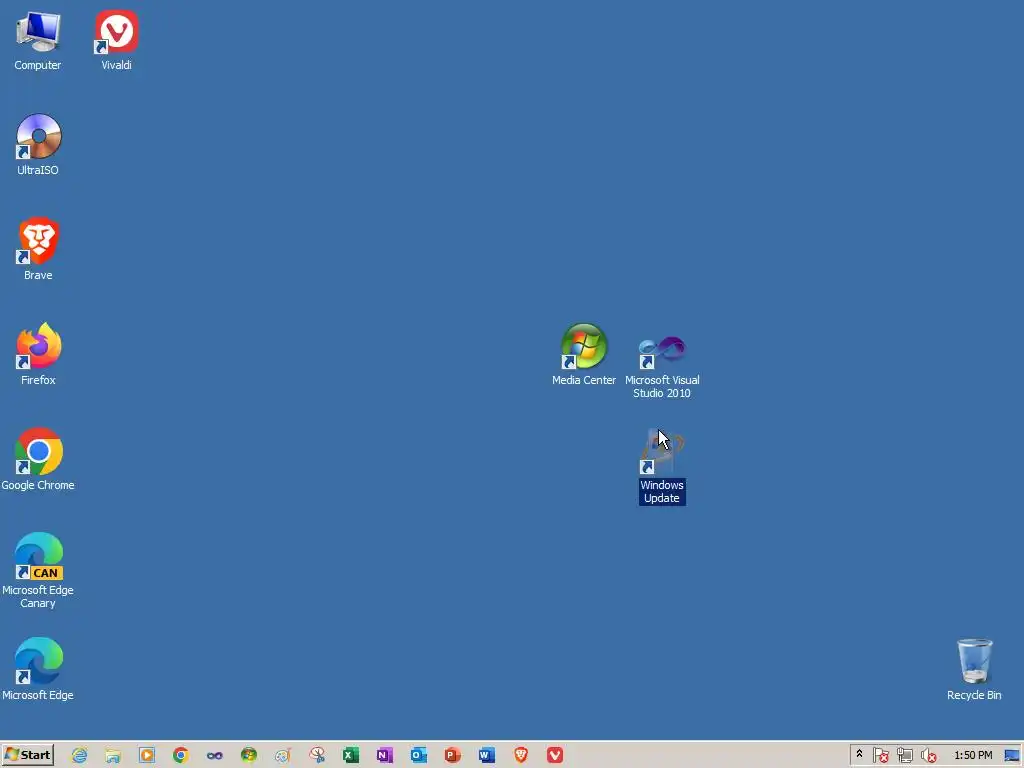Open Google Chrome from the taskbar

pos(181,756)
